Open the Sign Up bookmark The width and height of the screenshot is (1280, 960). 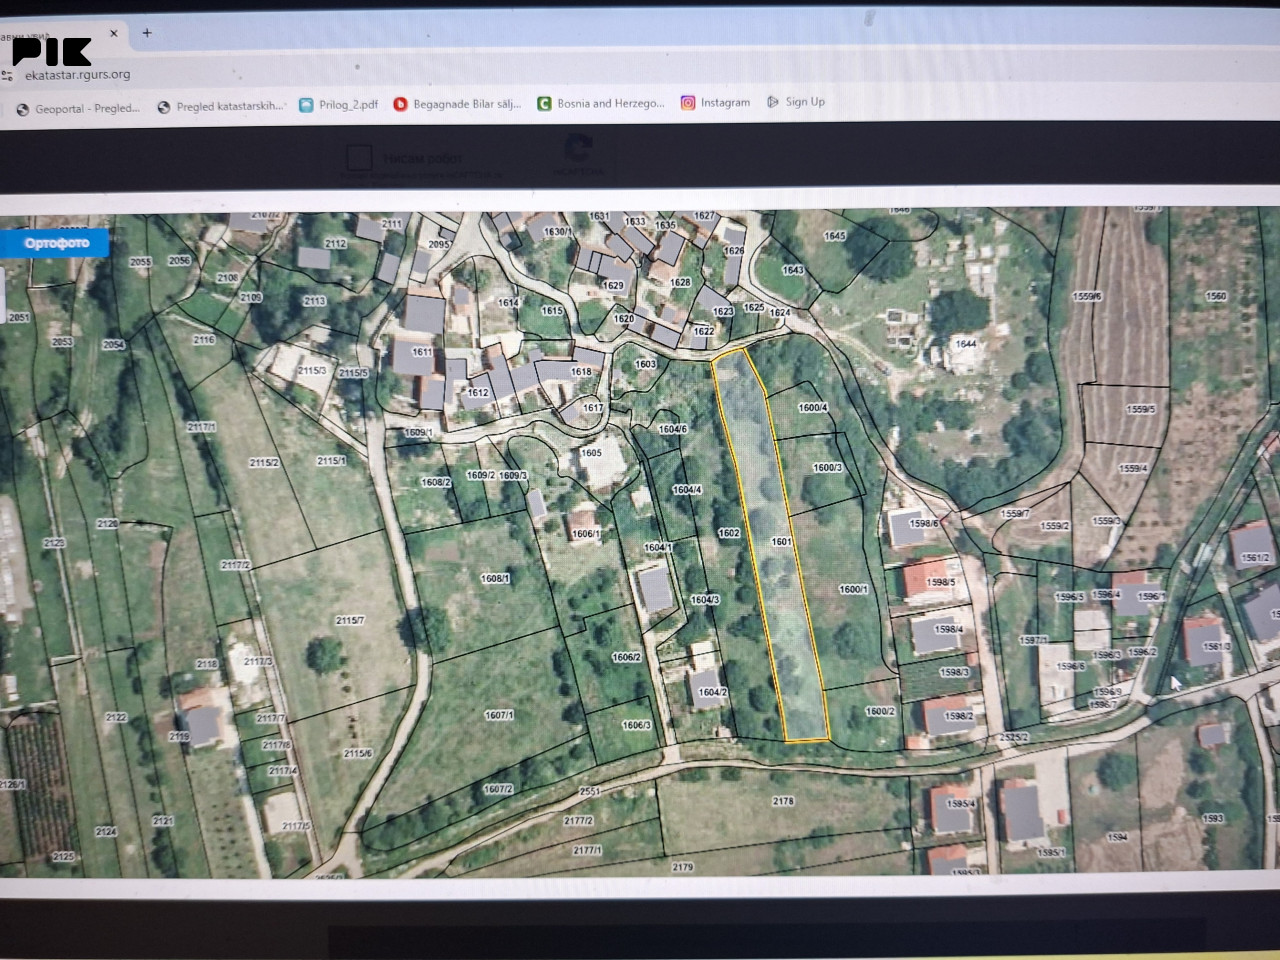point(796,102)
